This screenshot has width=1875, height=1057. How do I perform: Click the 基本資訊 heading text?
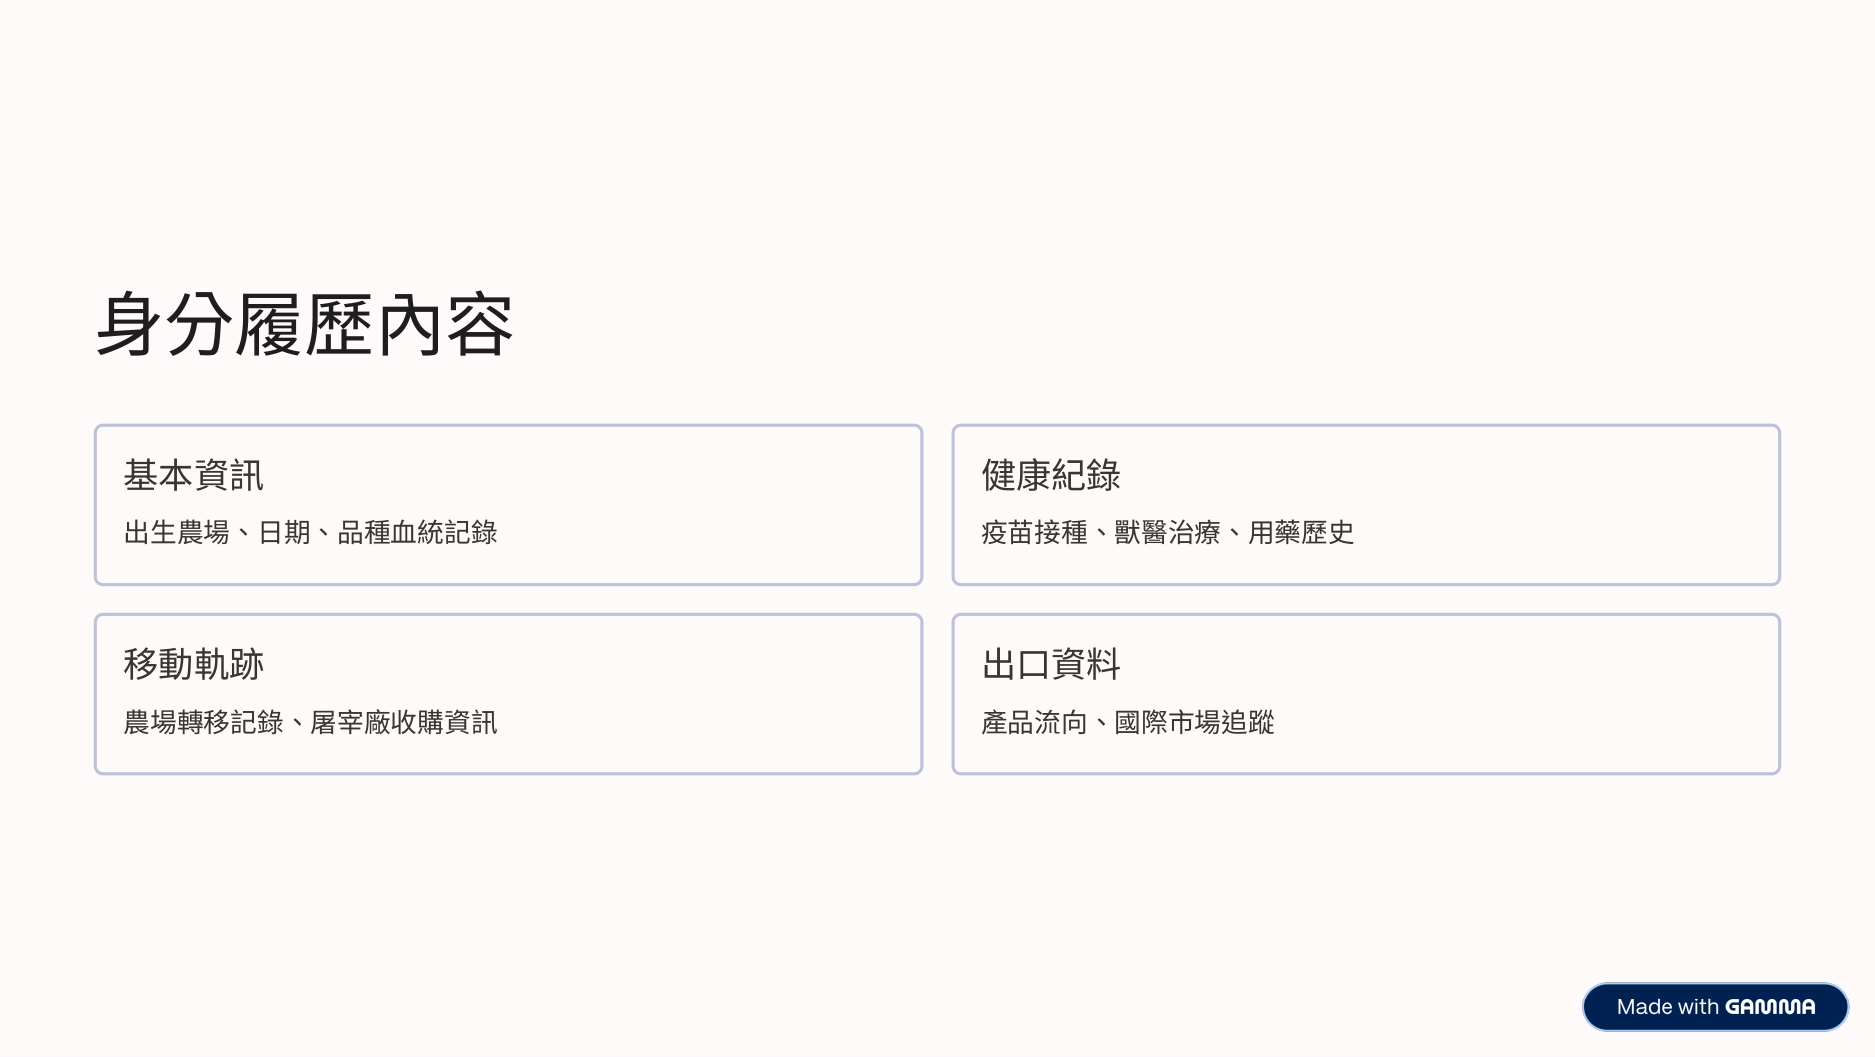(x=194, y=476)
